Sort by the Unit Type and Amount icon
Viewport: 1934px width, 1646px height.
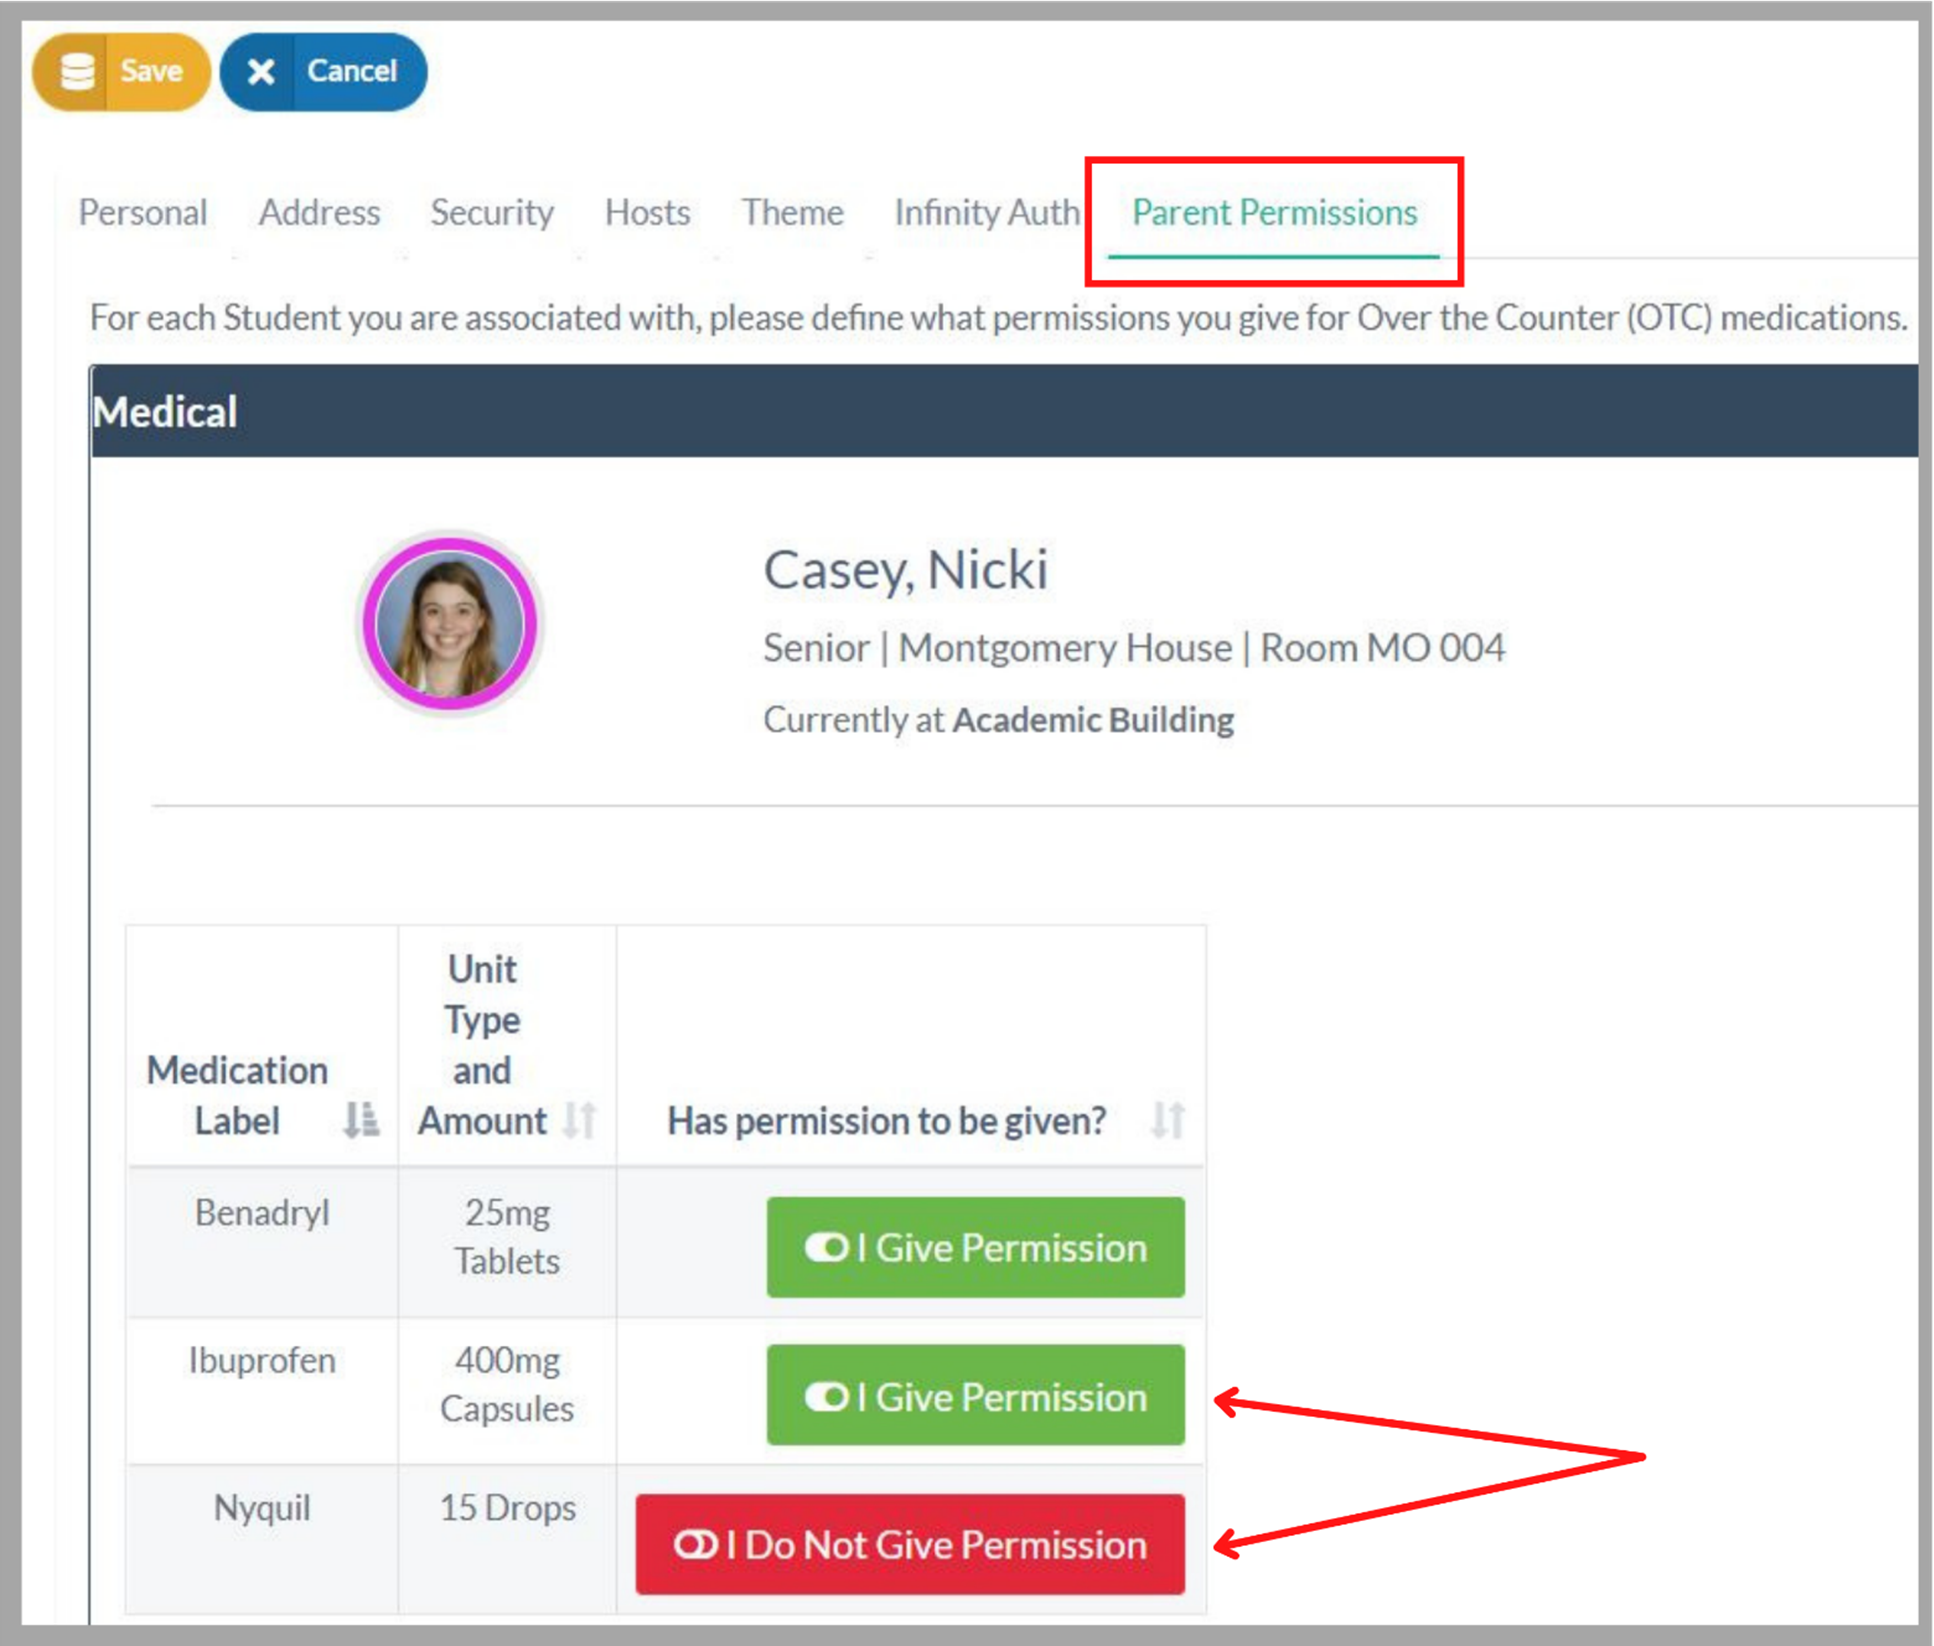(x=579, y=1120)
